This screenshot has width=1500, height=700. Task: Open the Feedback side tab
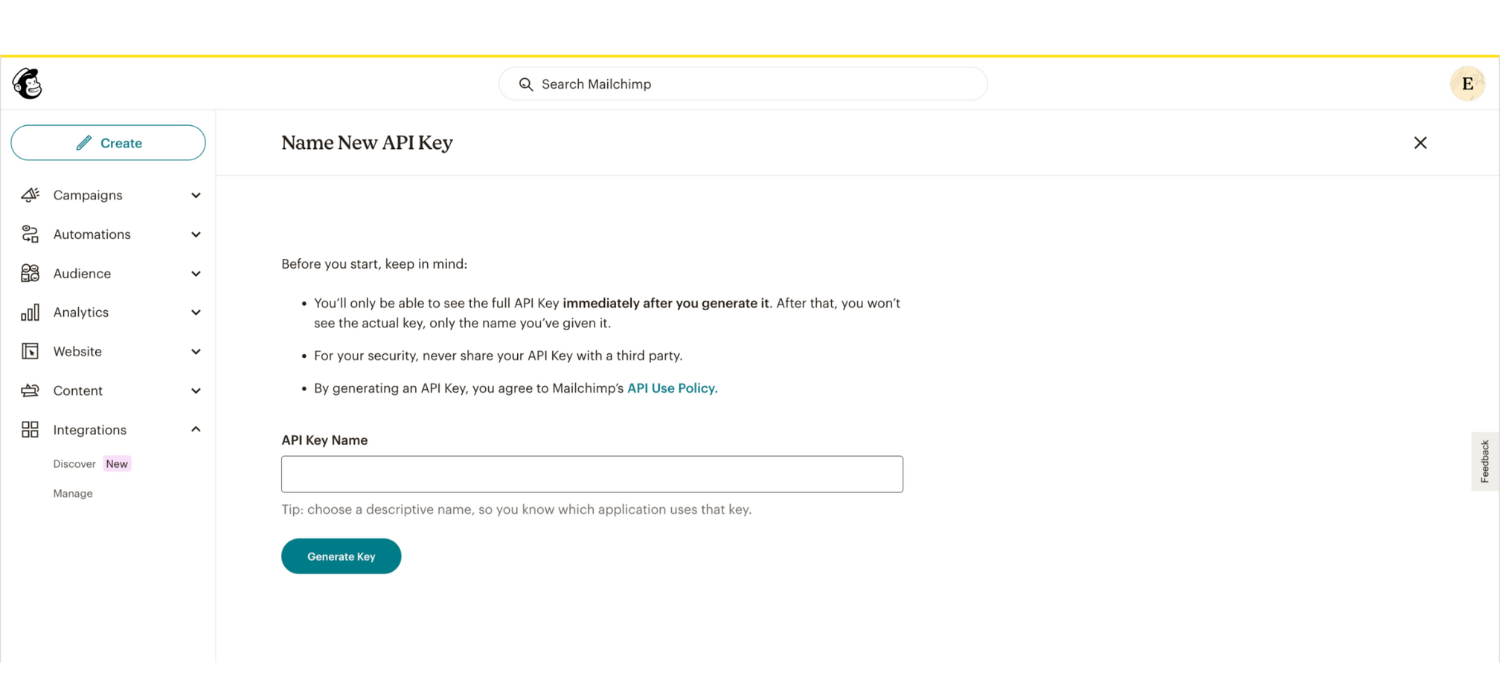pyautogui.click(x=1485, y=461)
